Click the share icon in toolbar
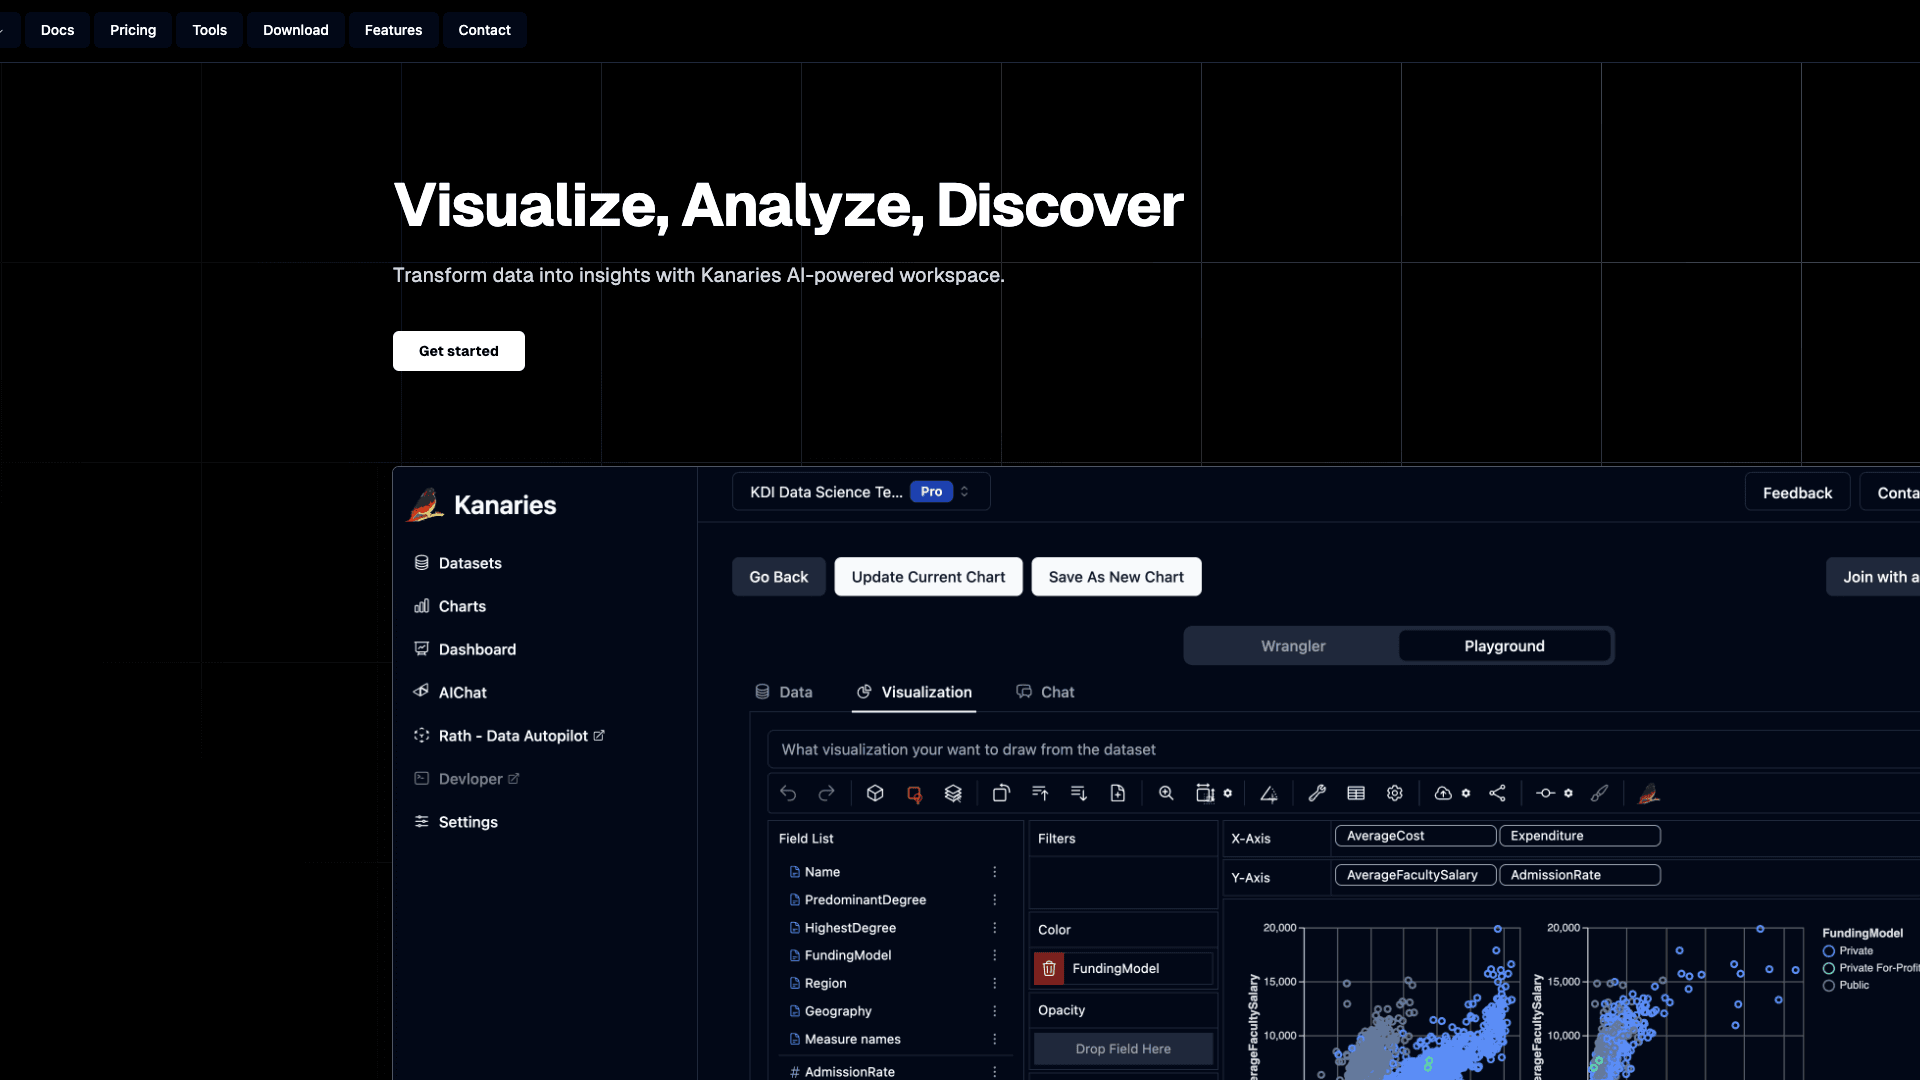Image resolution: width=1920 pixels, height=1080 pixels. pos(1497,793)
